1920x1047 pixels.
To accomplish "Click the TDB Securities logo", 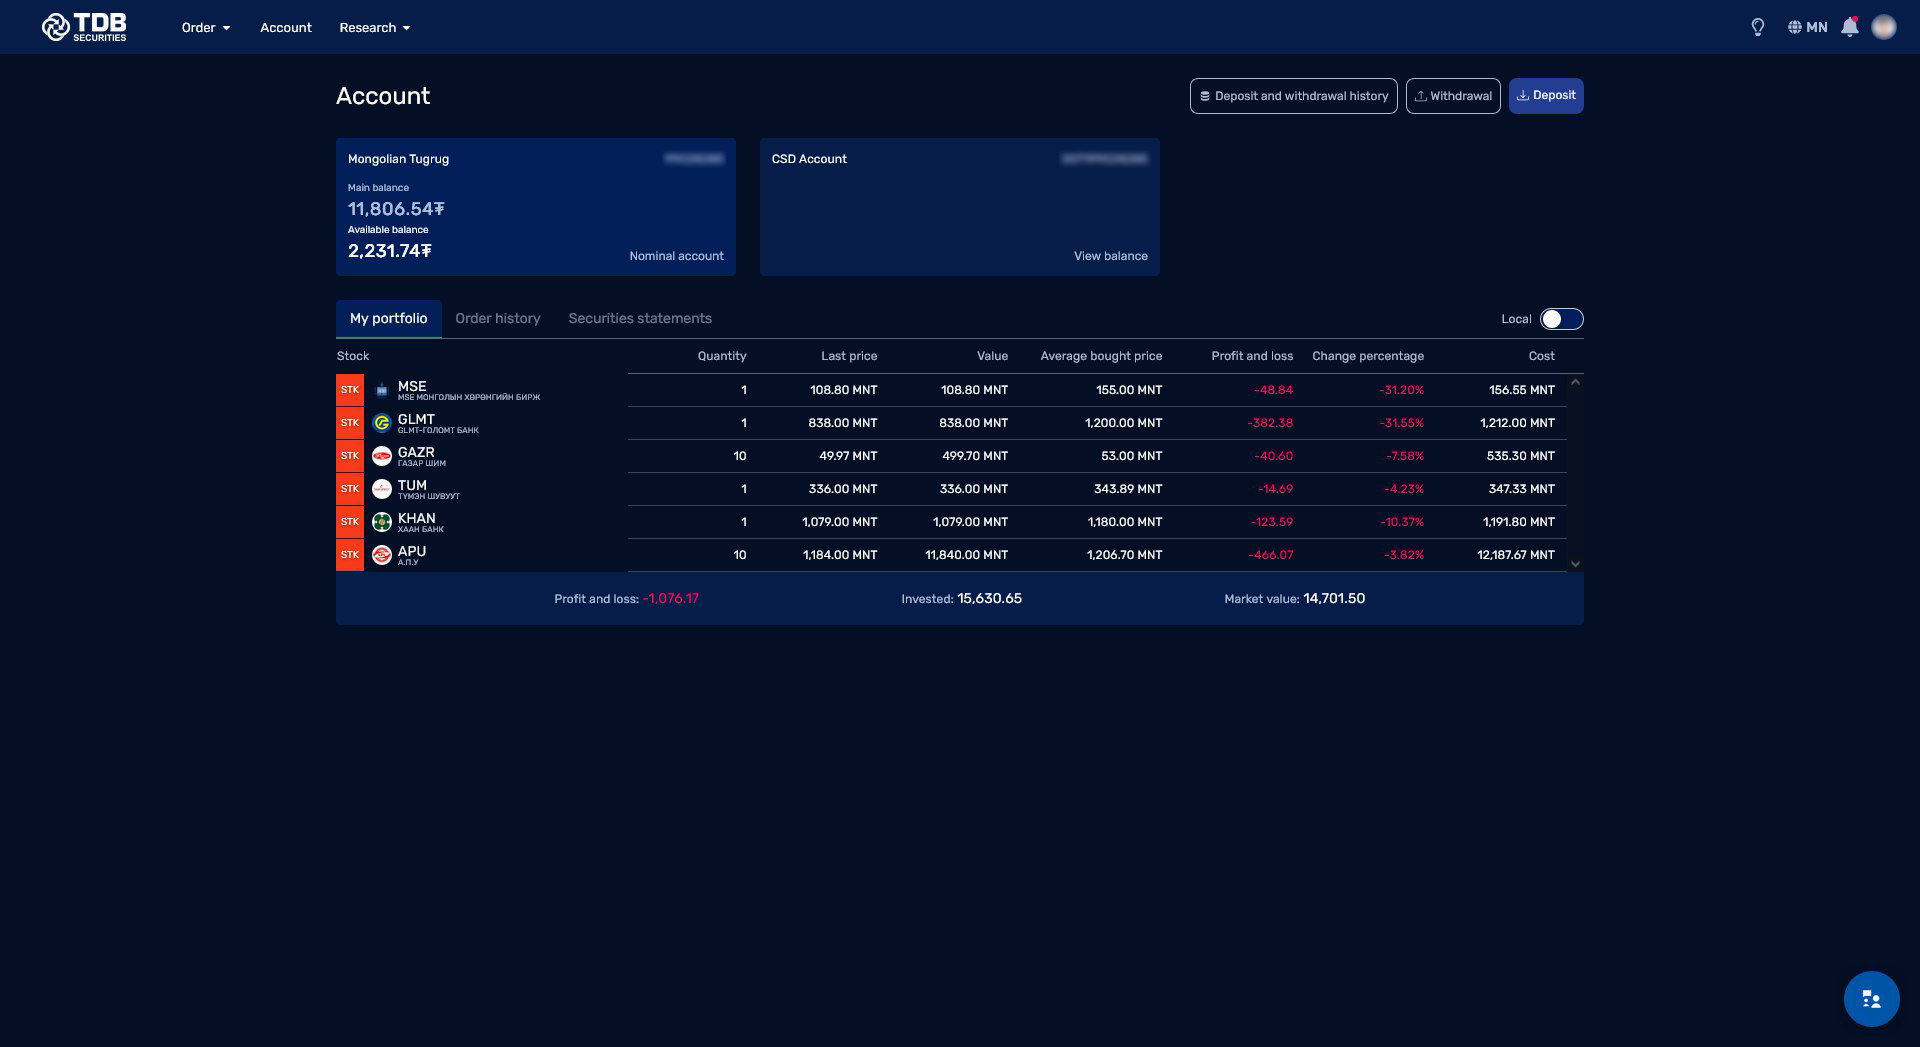I will [x=84, y=27].
